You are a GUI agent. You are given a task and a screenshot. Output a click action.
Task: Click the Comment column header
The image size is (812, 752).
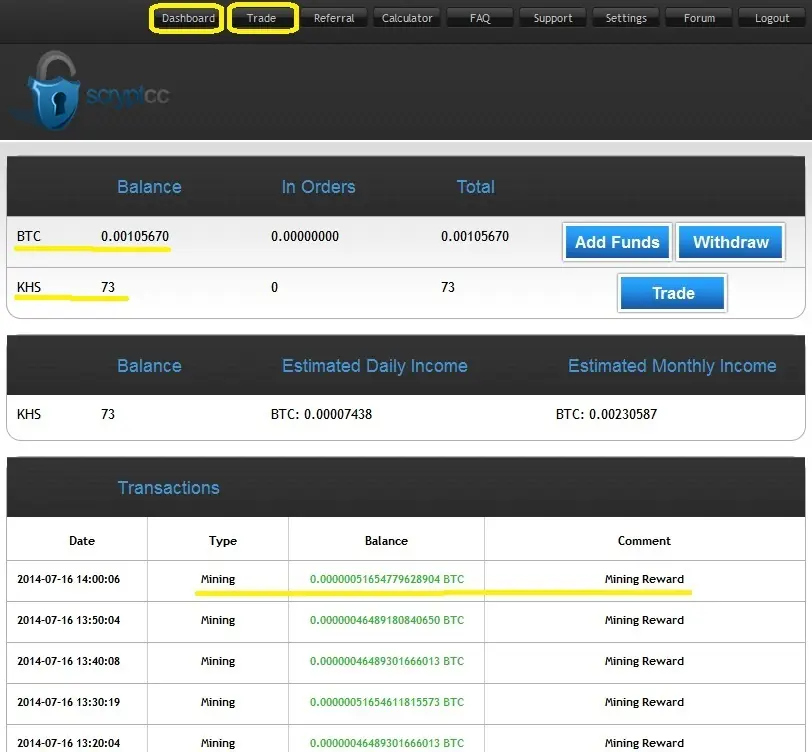[644, 541]
